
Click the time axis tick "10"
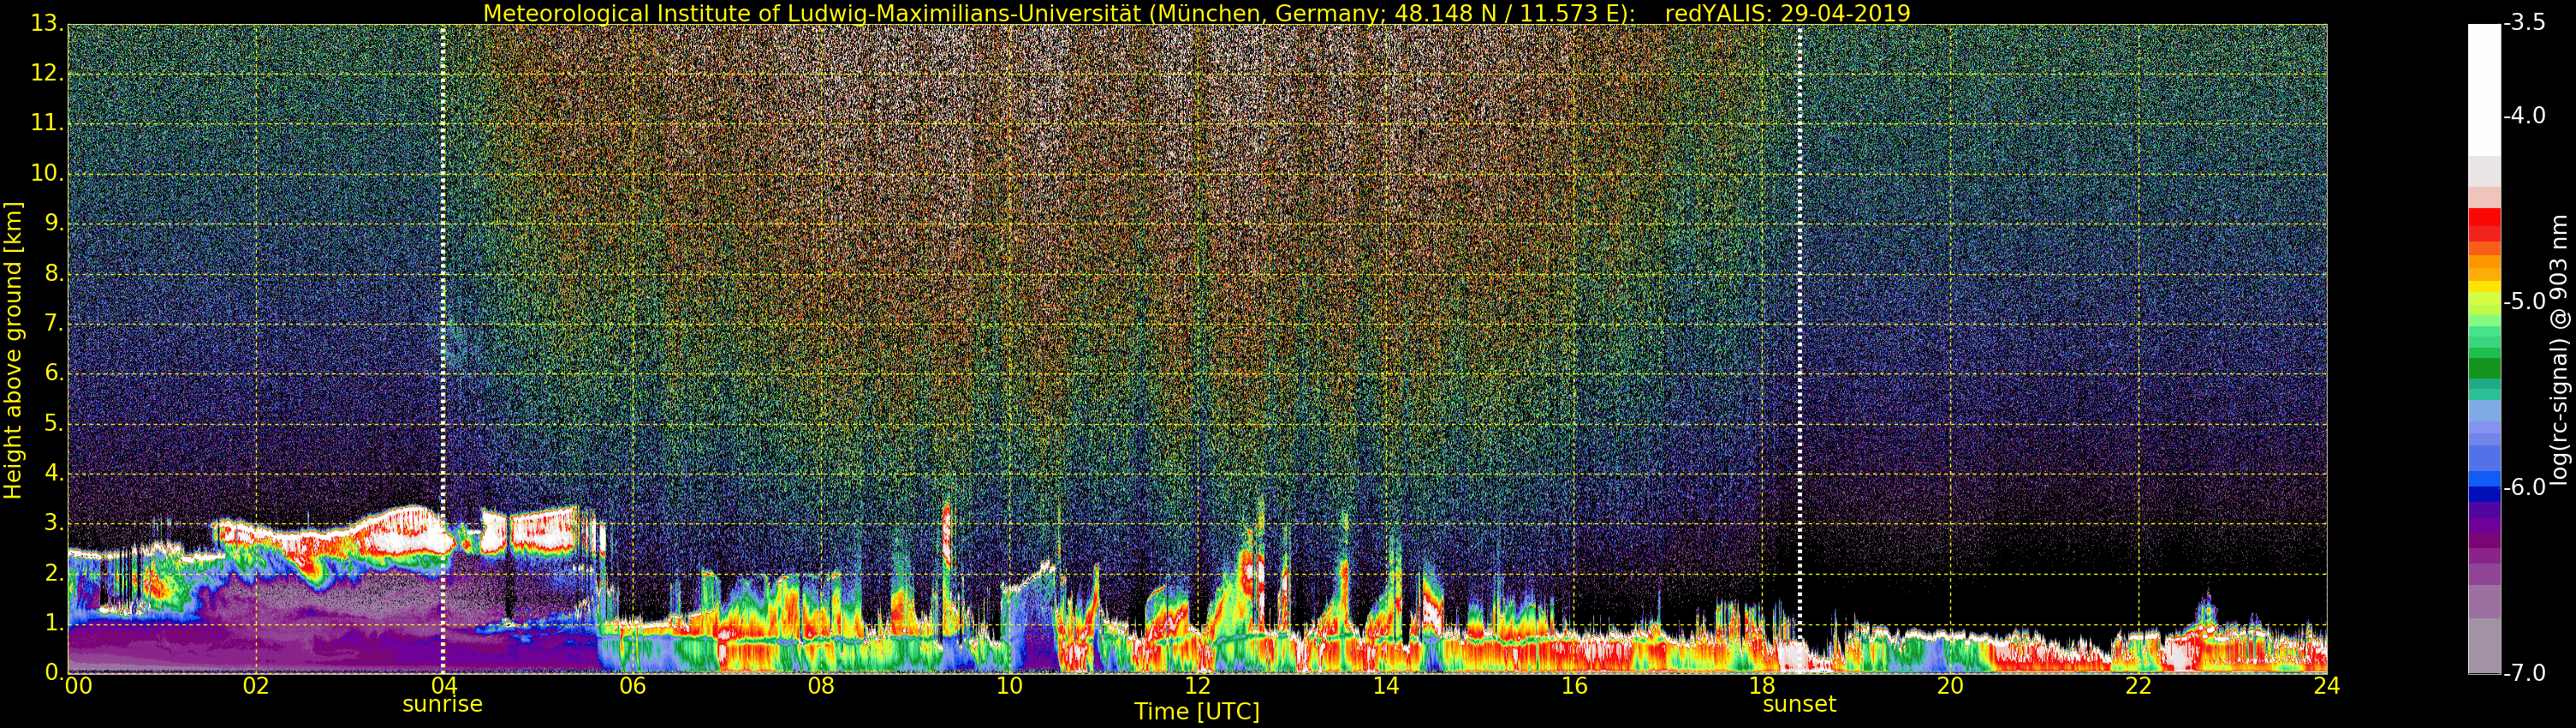click(x=1009, y=685)
